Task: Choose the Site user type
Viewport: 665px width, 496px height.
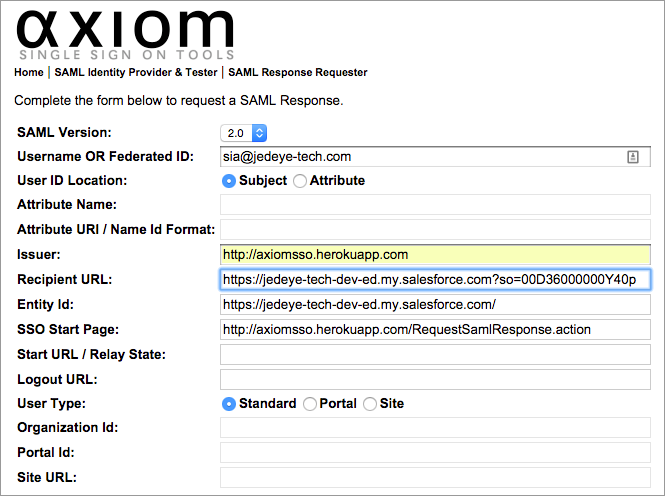Action: point(370,404)
